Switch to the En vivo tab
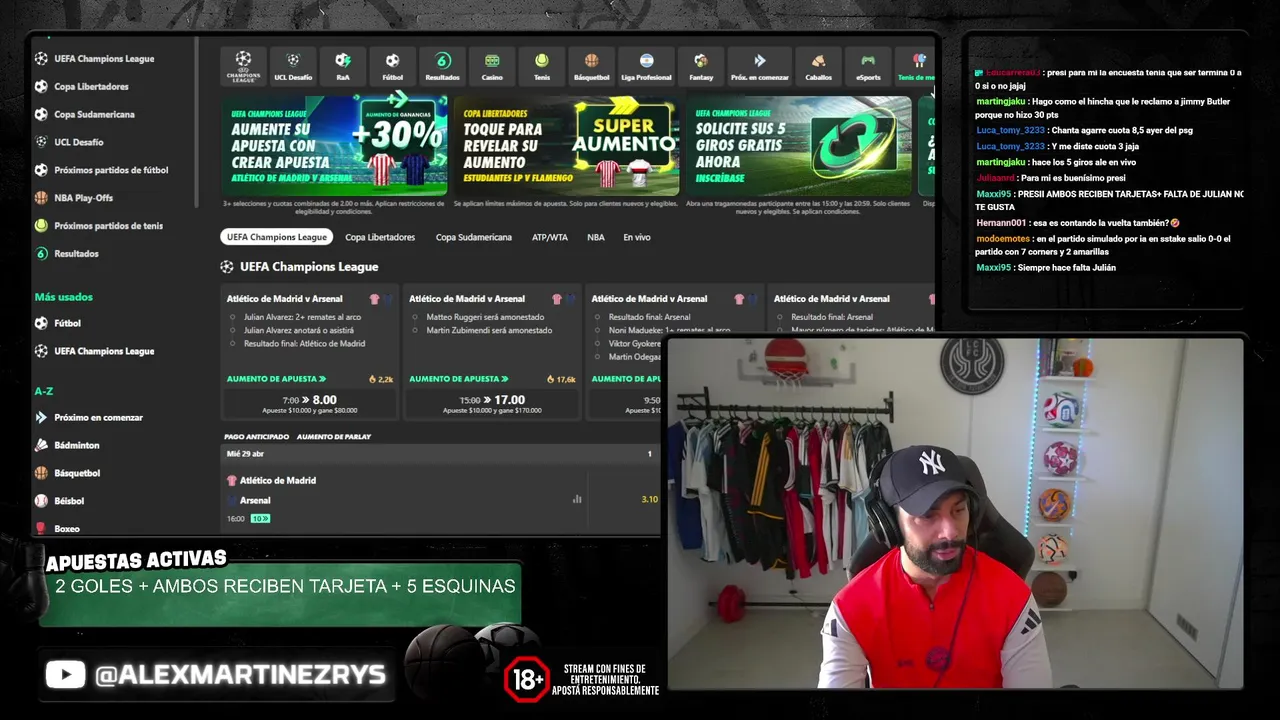This screenshot has width=1280, height=720. point(637,237)
